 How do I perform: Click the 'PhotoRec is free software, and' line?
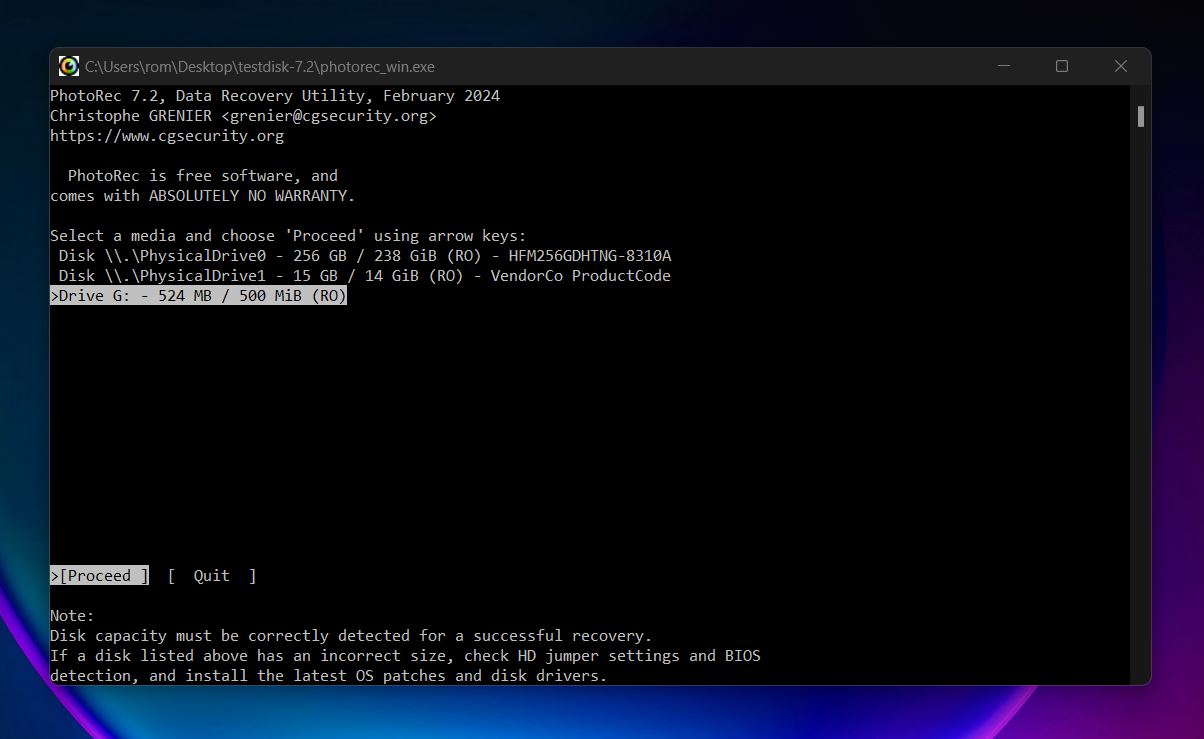[x=203, y=176]
